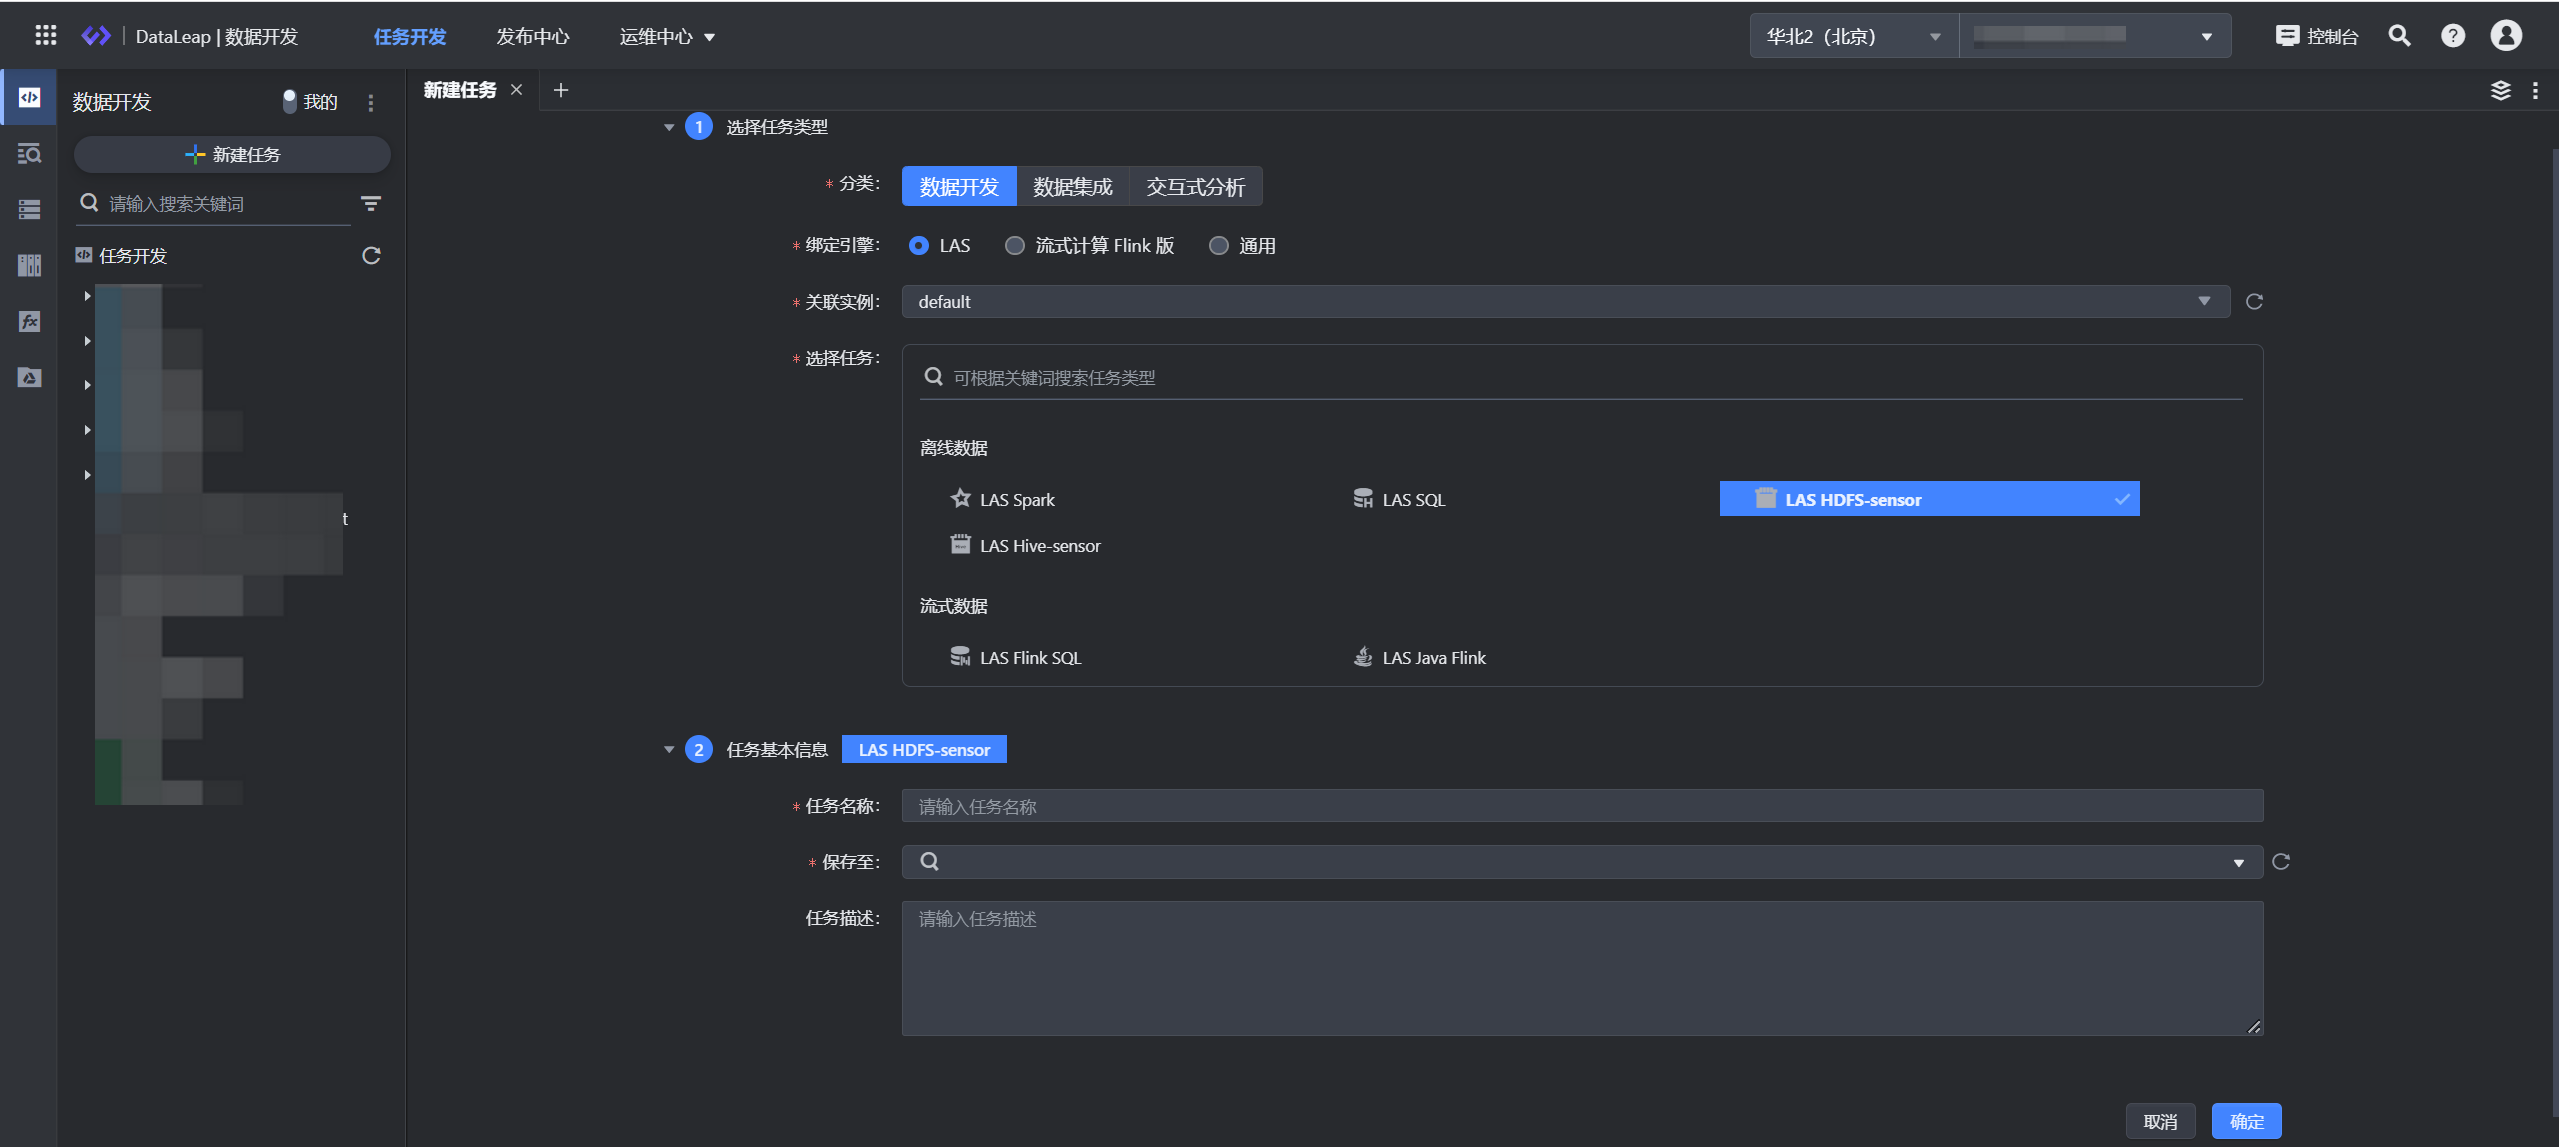Select the 数据集成 category tab
The height and width of the screenshot is (1147, 2559).
coord(1072,187)
